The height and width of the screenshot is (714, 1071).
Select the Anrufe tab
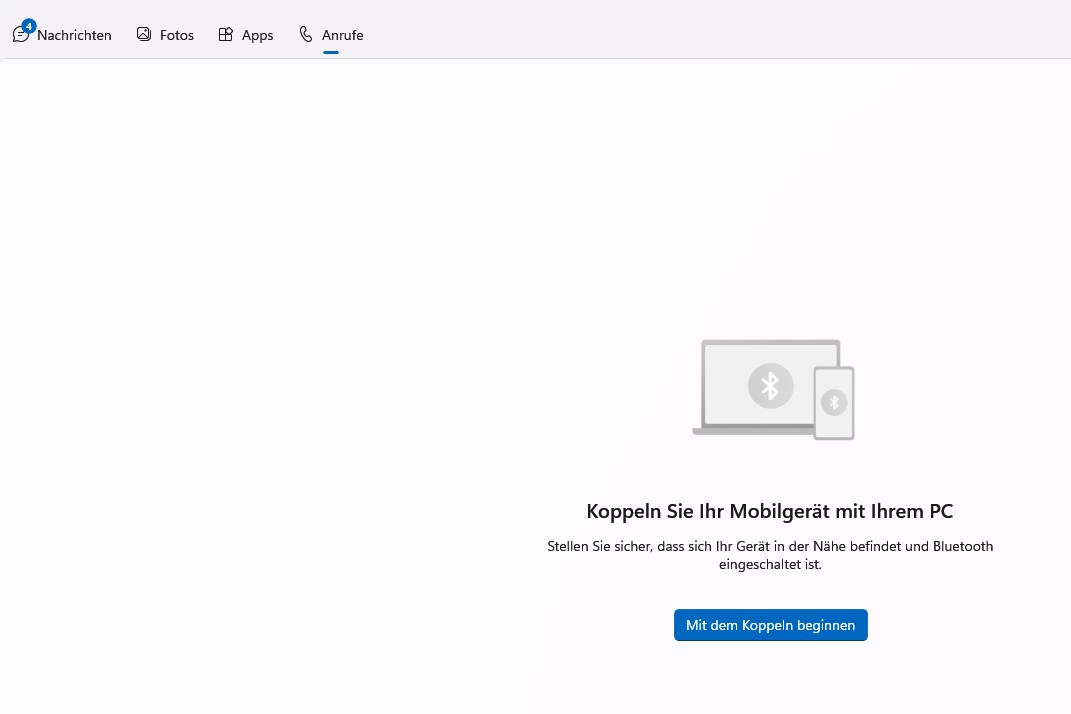coord(331,35)
